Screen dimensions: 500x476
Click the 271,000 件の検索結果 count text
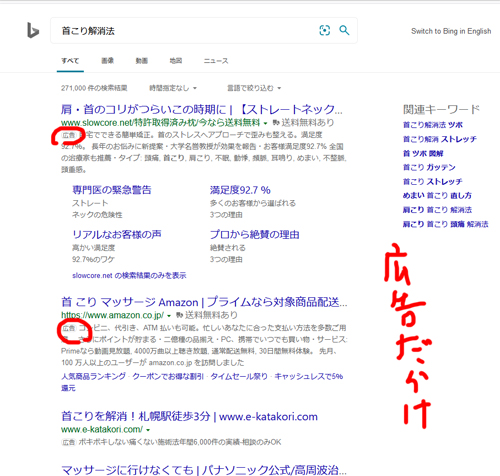tap(94, 88)
